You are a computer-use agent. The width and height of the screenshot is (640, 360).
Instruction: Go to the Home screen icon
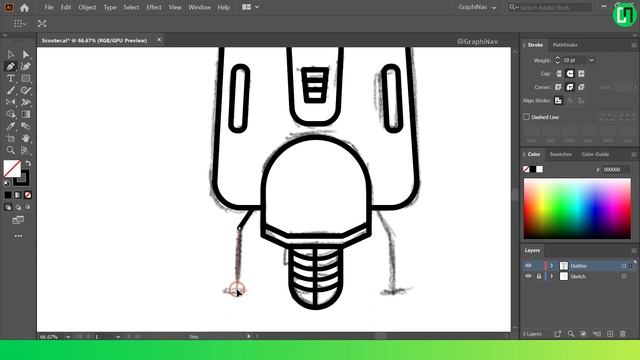coord(24,7)
